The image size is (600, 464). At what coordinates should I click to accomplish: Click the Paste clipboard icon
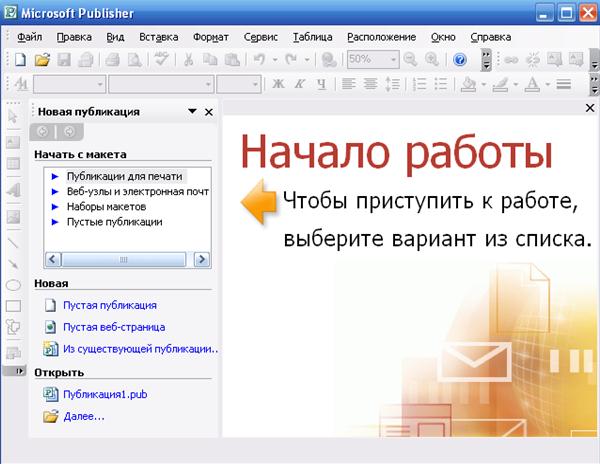(232, 60)
